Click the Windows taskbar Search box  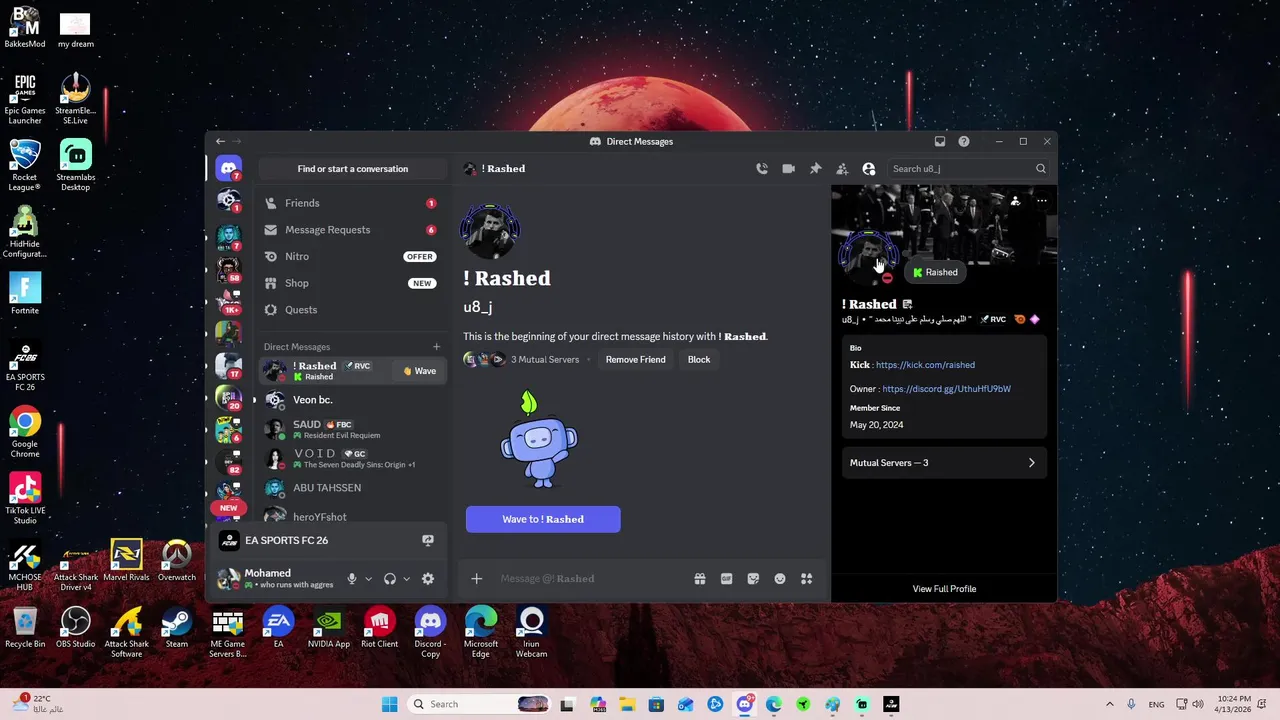(480, 704)
